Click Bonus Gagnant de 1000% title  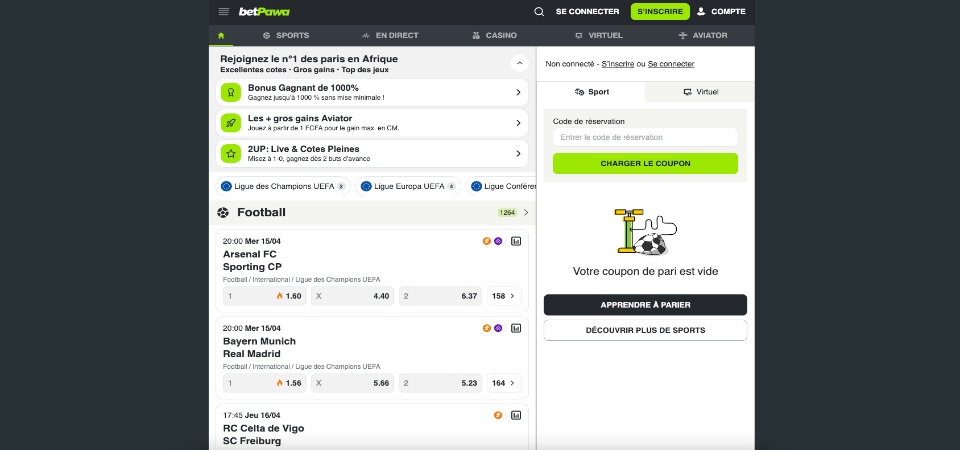[303, 88]
